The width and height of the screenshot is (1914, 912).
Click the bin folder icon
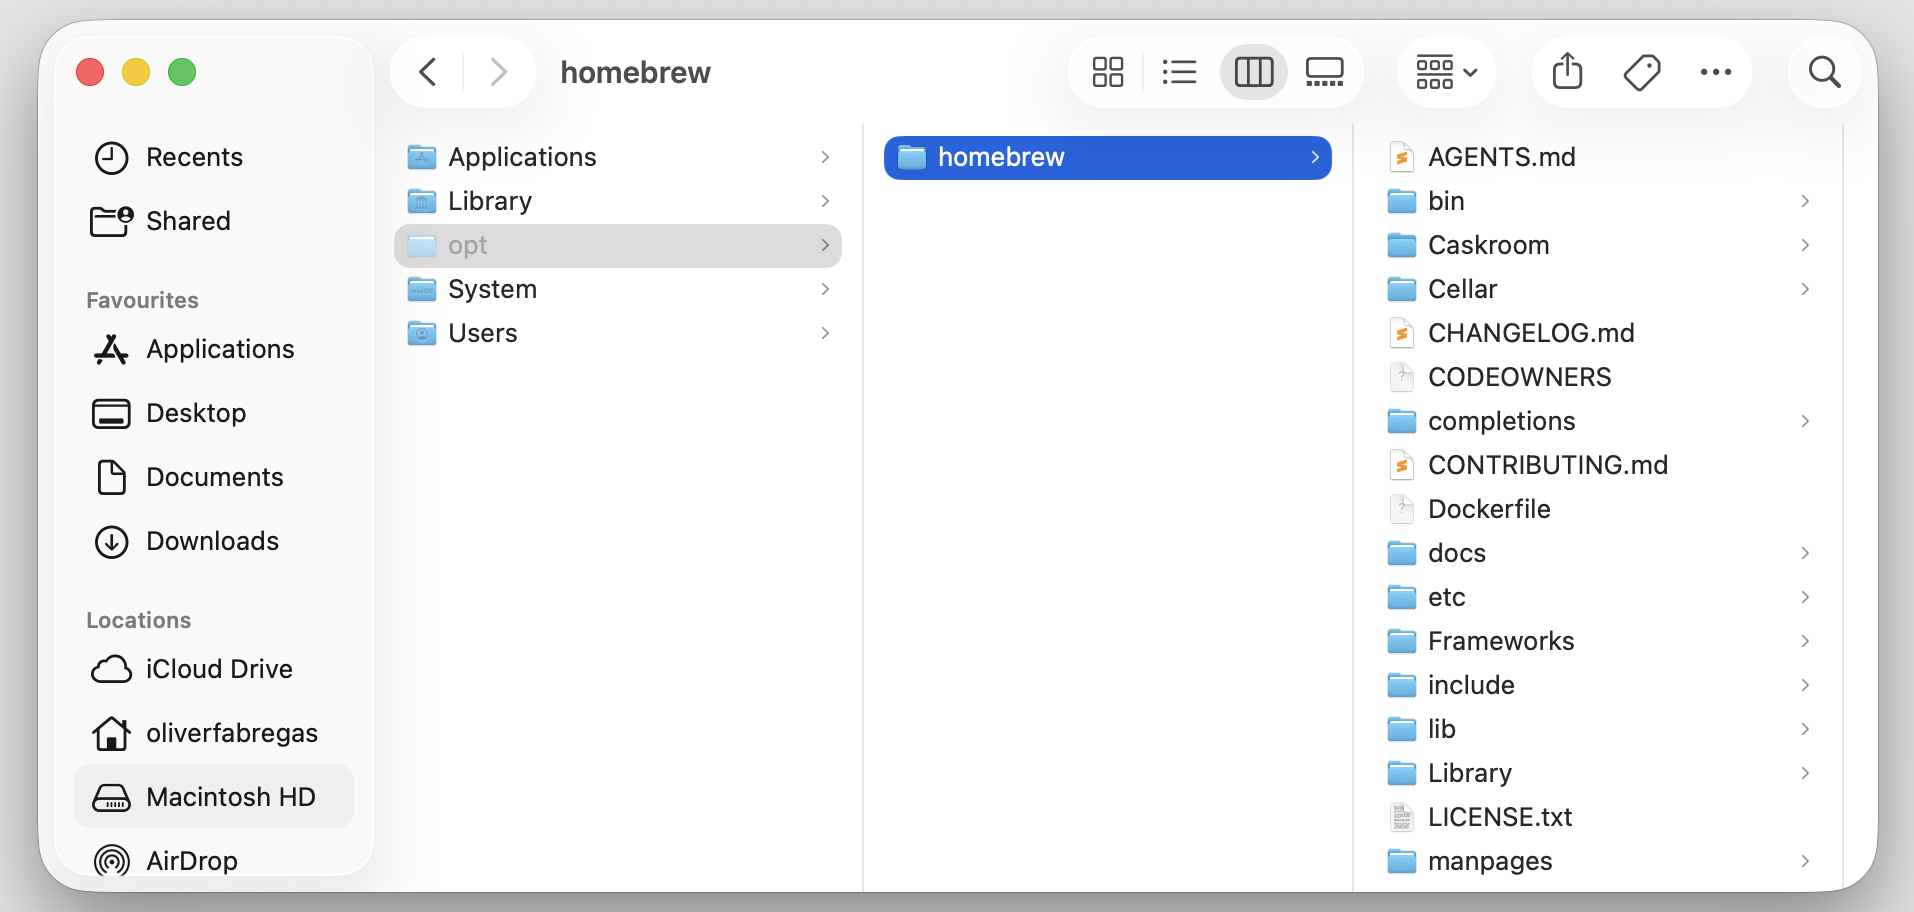(1402, 201)
